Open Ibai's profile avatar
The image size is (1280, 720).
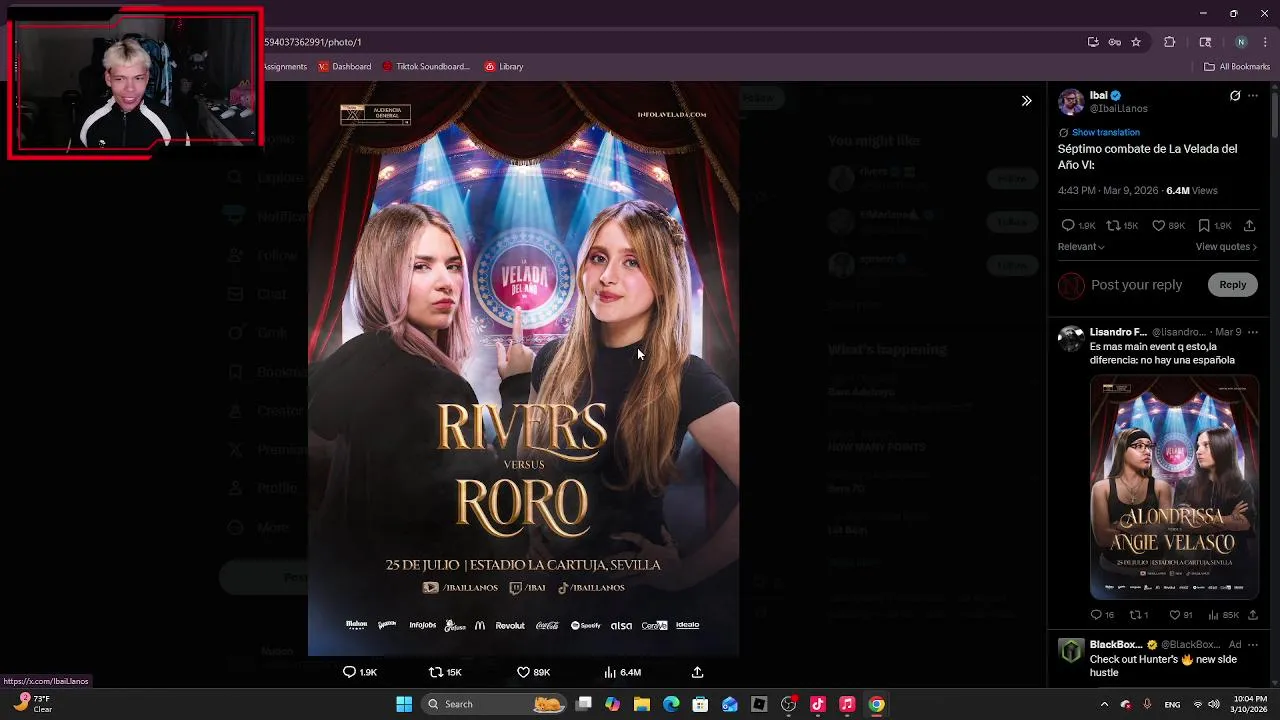(x=1071, y=102)
